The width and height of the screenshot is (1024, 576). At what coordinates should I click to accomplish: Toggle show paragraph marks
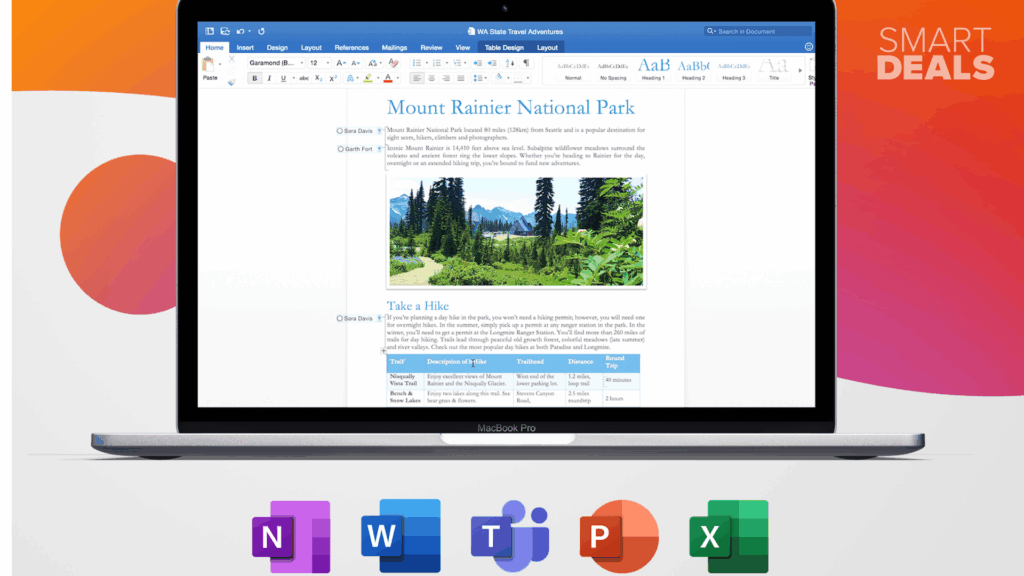click(526, 63)
